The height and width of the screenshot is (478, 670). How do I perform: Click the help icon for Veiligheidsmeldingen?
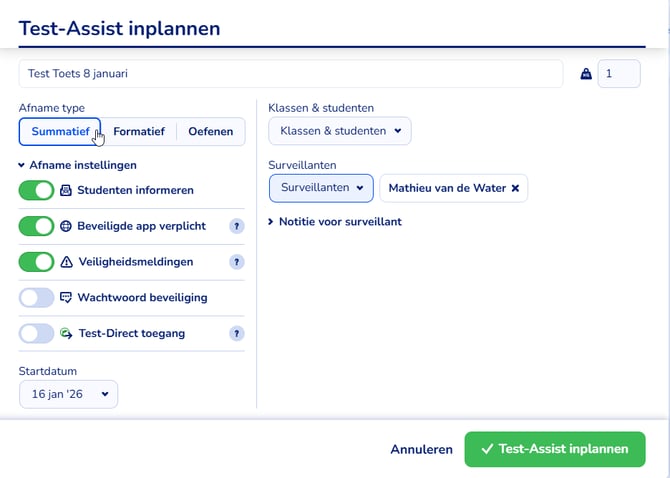(x=237, y=262)
